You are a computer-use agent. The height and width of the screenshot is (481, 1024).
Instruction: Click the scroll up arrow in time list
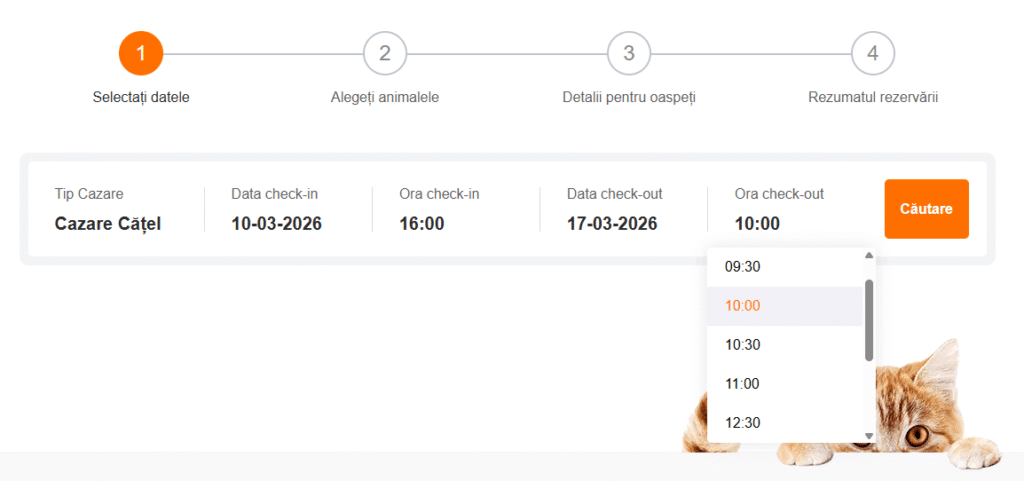pyautogui.click(x=869, y=255)
